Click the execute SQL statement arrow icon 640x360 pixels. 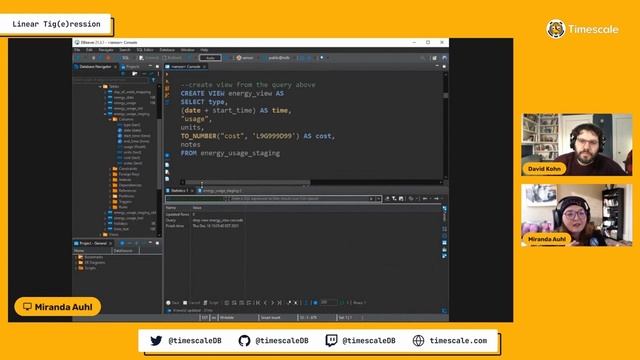(x=167, y=75)
